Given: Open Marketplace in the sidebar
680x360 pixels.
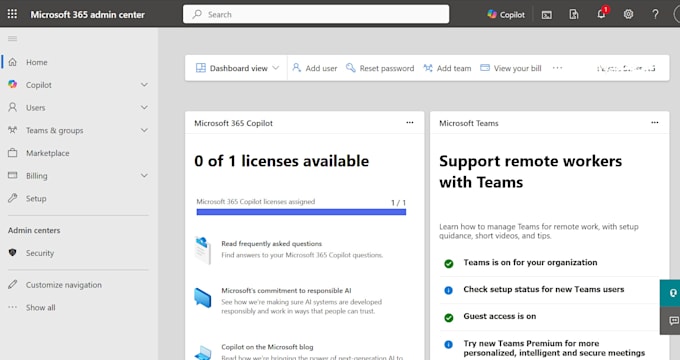Looking at the screenshot, I should (48, 153).
